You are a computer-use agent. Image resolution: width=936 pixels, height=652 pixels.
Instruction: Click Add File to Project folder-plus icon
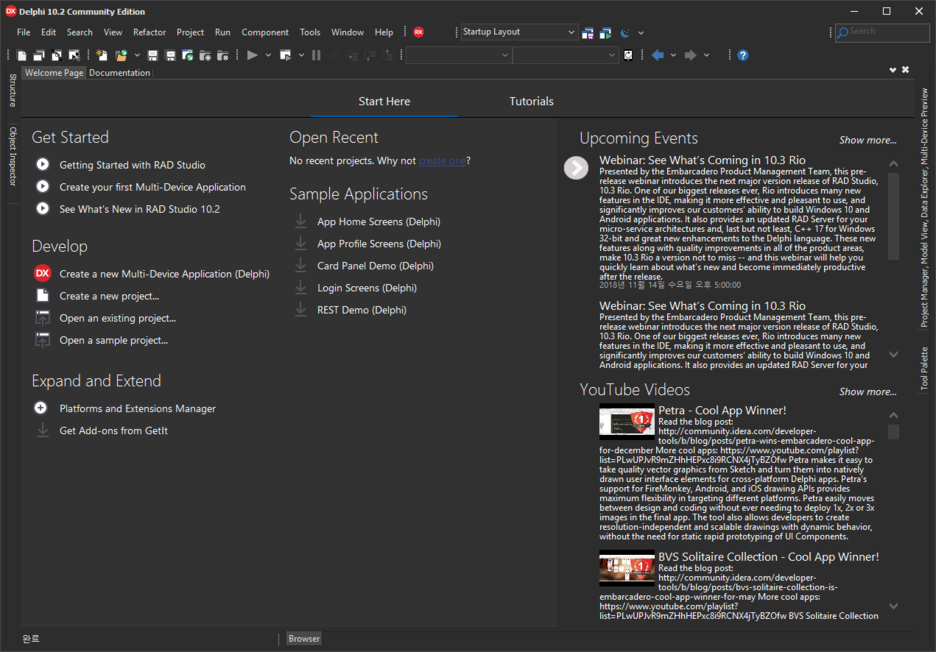tap(205, 56)
